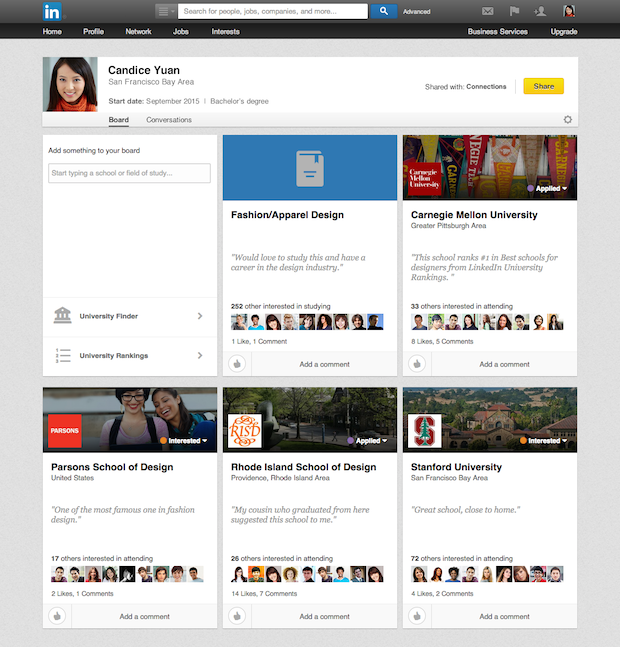This screenshot has height=647, width=620.
Task: Switch to the Board tab
Action: 119,120
